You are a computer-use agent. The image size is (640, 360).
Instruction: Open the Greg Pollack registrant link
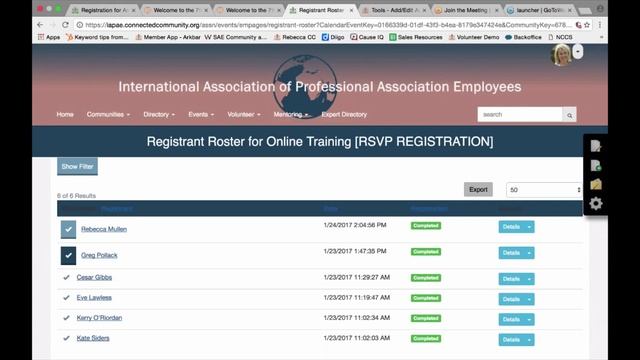tap(99, 256)
